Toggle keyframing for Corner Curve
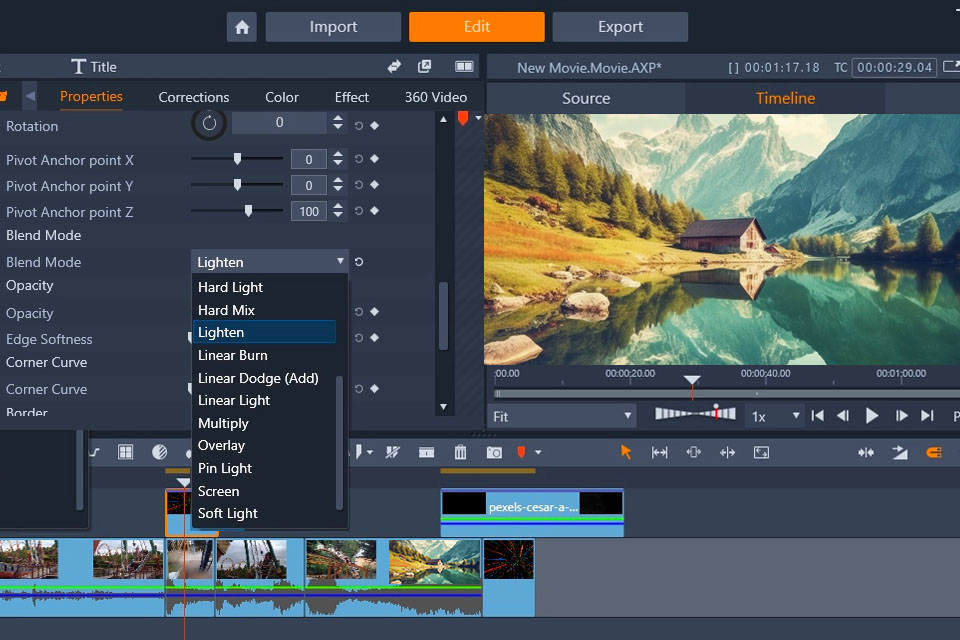The height and width of the screenshot is (640, 960). [375, 388]
